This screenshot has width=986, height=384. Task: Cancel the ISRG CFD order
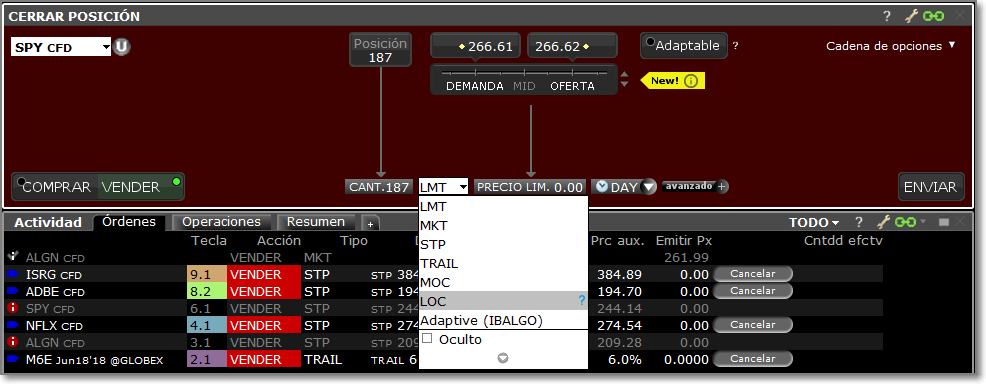[x=753, y=274]
